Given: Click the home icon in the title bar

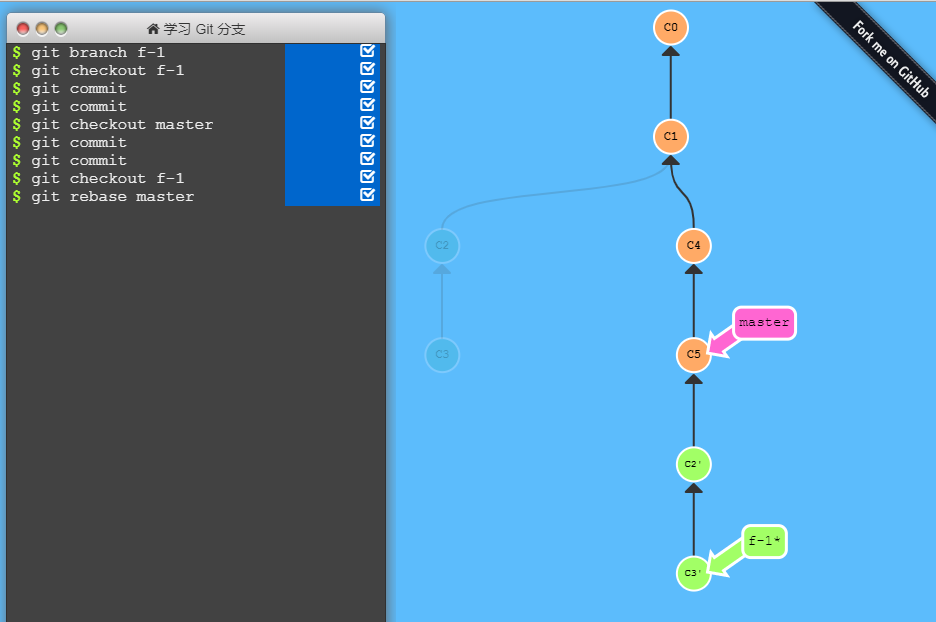Looking at the screenshot, I should click(x=153, y=29).
